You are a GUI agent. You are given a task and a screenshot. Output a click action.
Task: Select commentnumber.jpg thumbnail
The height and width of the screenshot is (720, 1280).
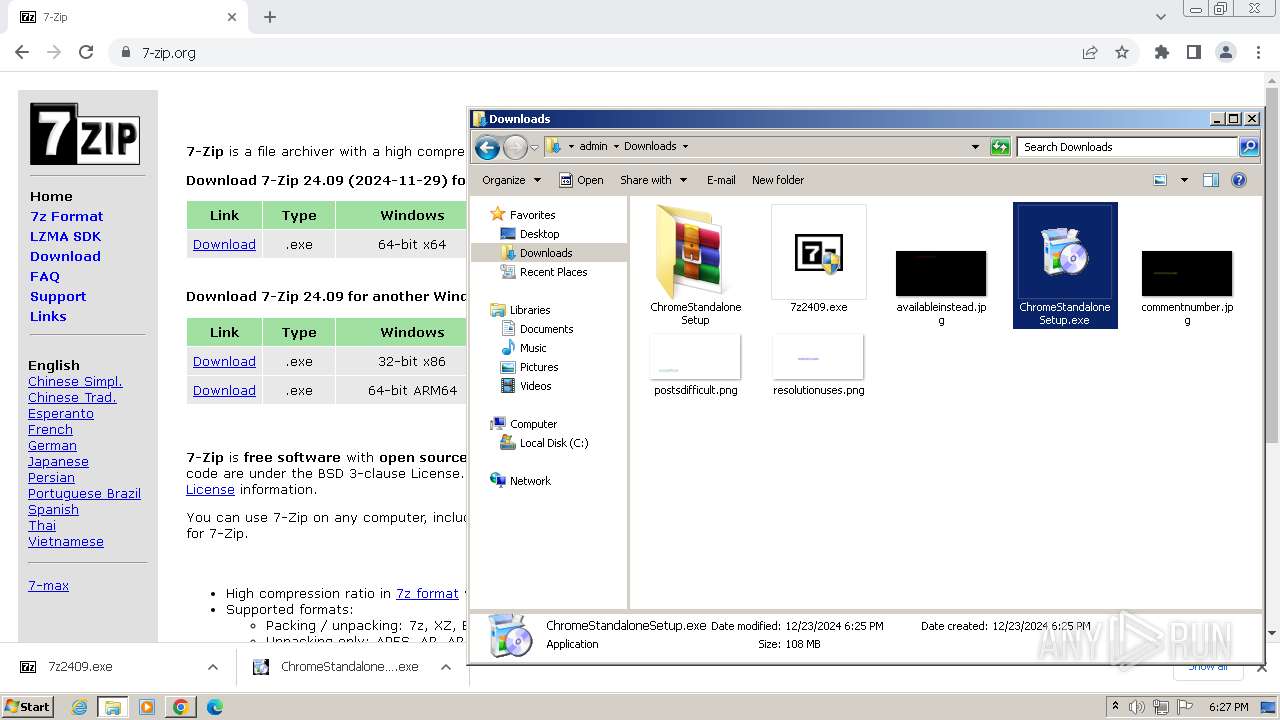click(1187, 274)
